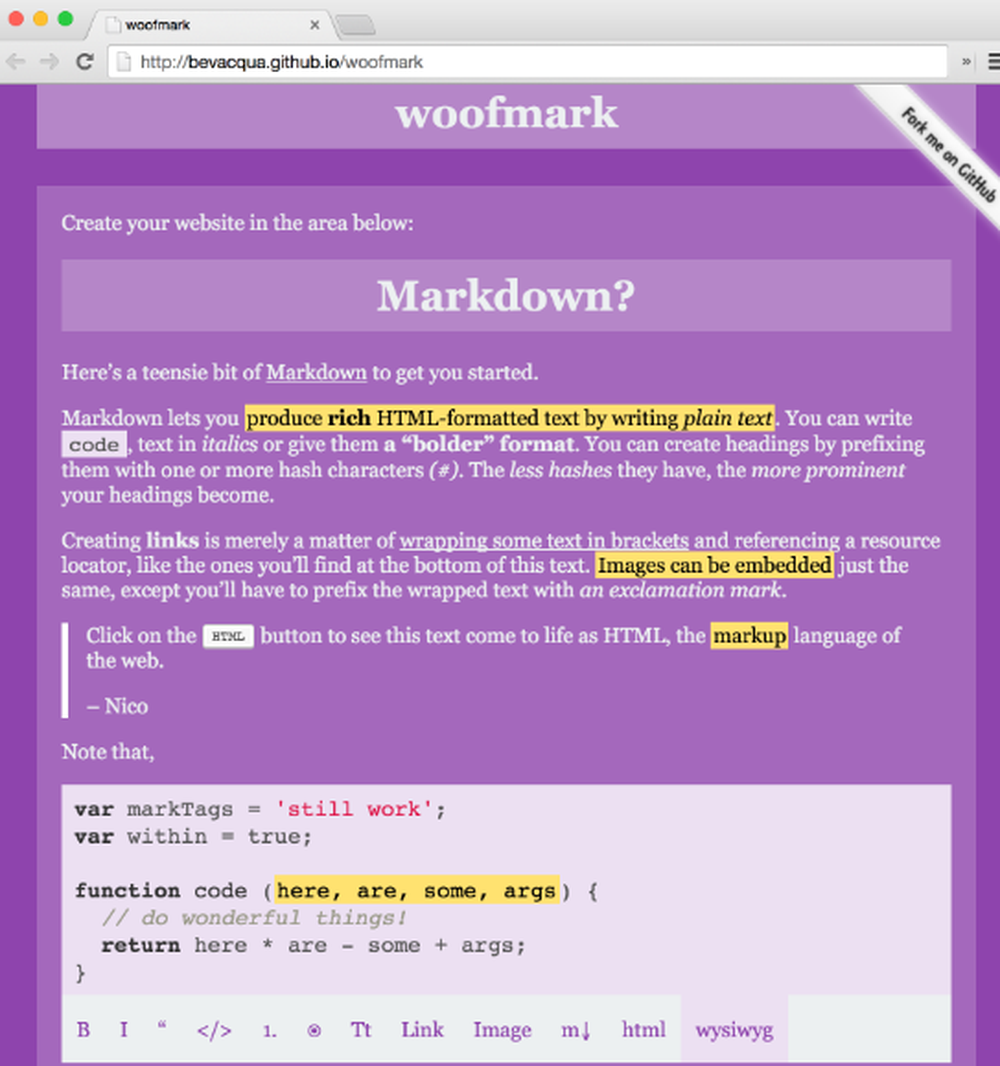The image size is (1000, 1066).
Task: Open the browser hamburger menu
Action: coord(993,62)
